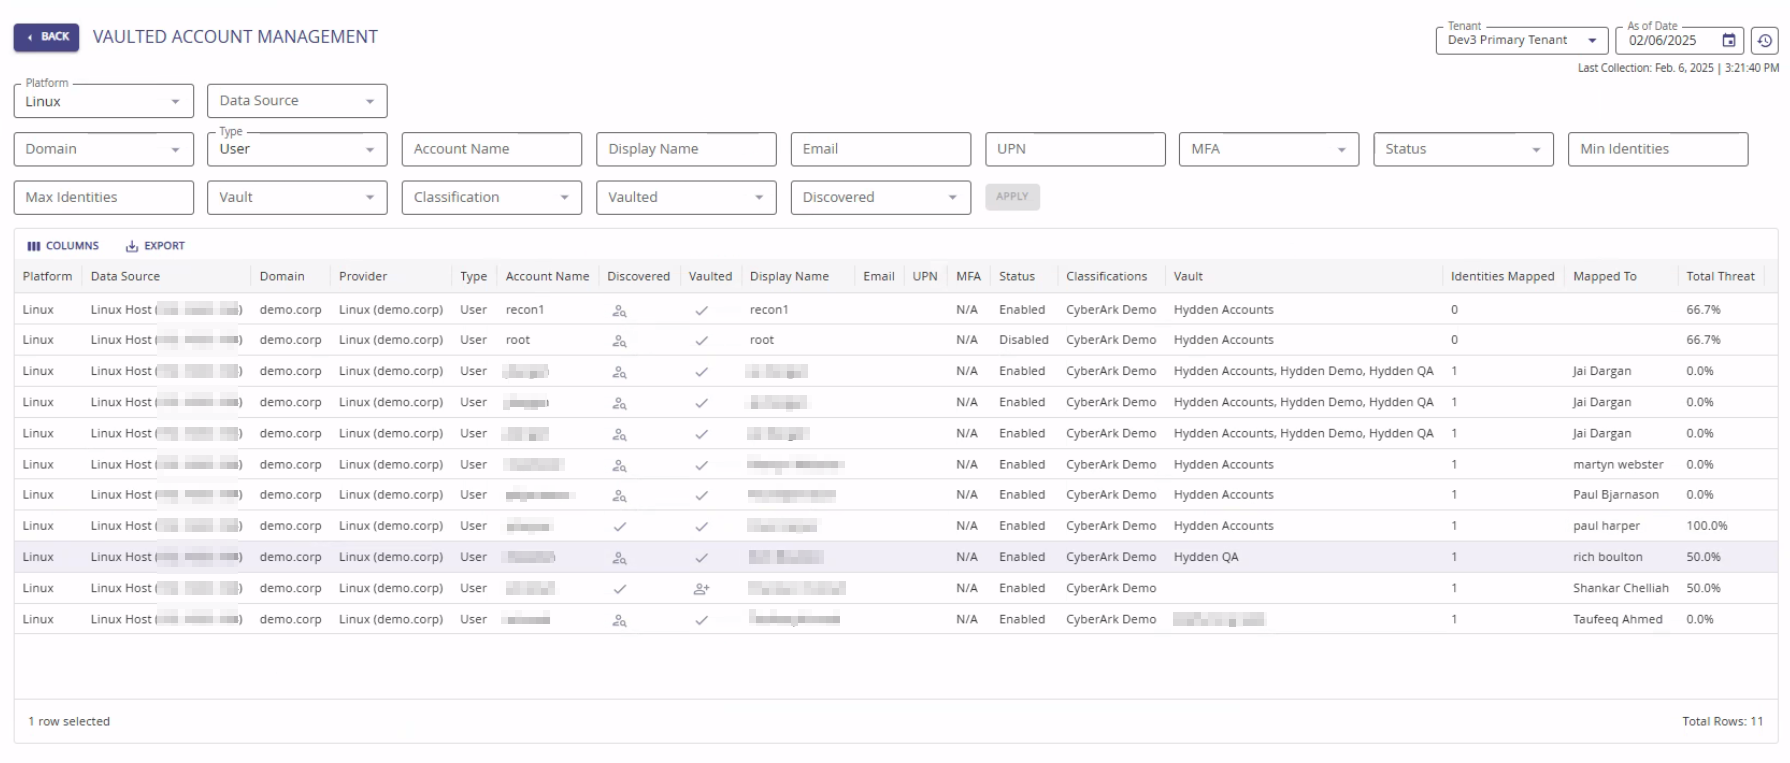
Task: Click the Min Identities field
Action: pyautogui.click(x=1658, y=149)
